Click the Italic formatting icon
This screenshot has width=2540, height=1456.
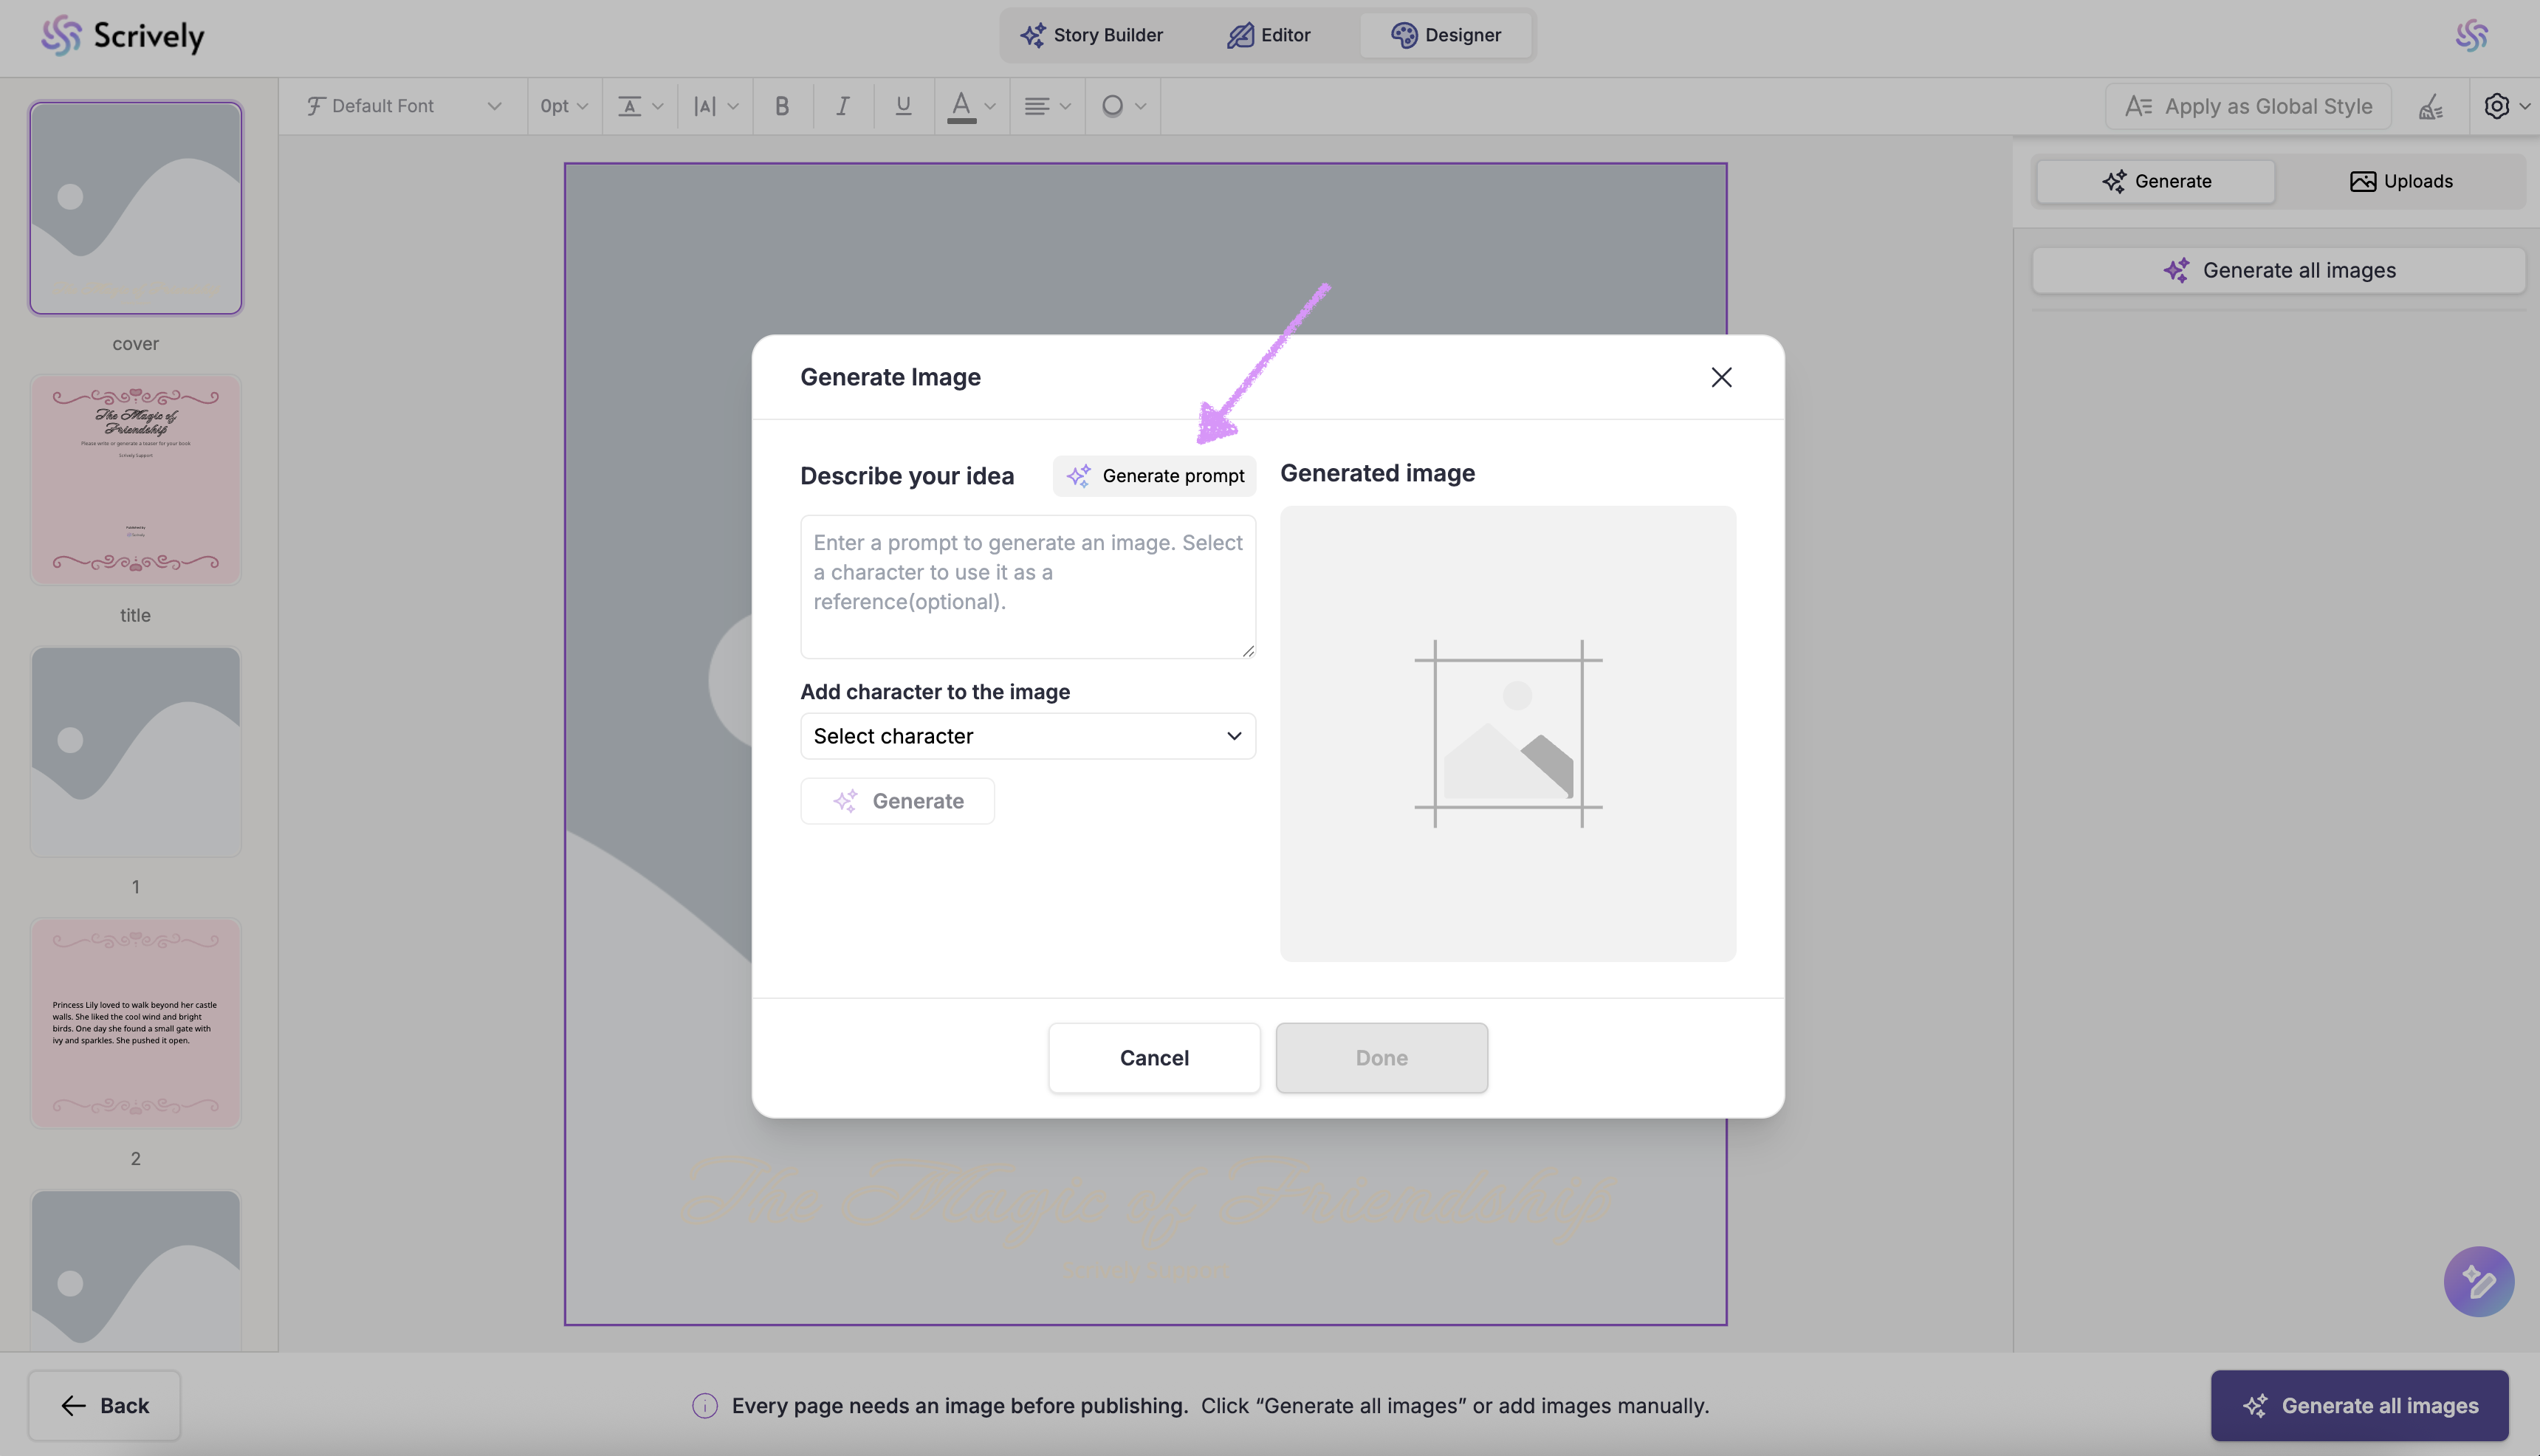coord(842,106)
